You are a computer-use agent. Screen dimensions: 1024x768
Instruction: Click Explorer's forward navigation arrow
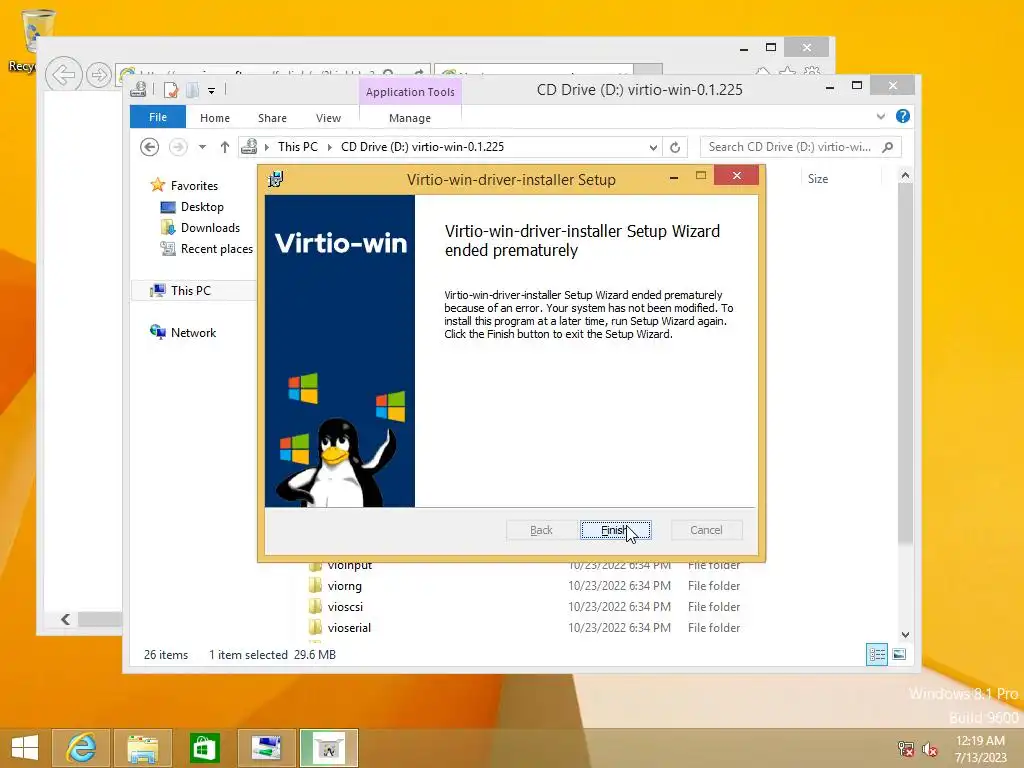click(178, 147)
